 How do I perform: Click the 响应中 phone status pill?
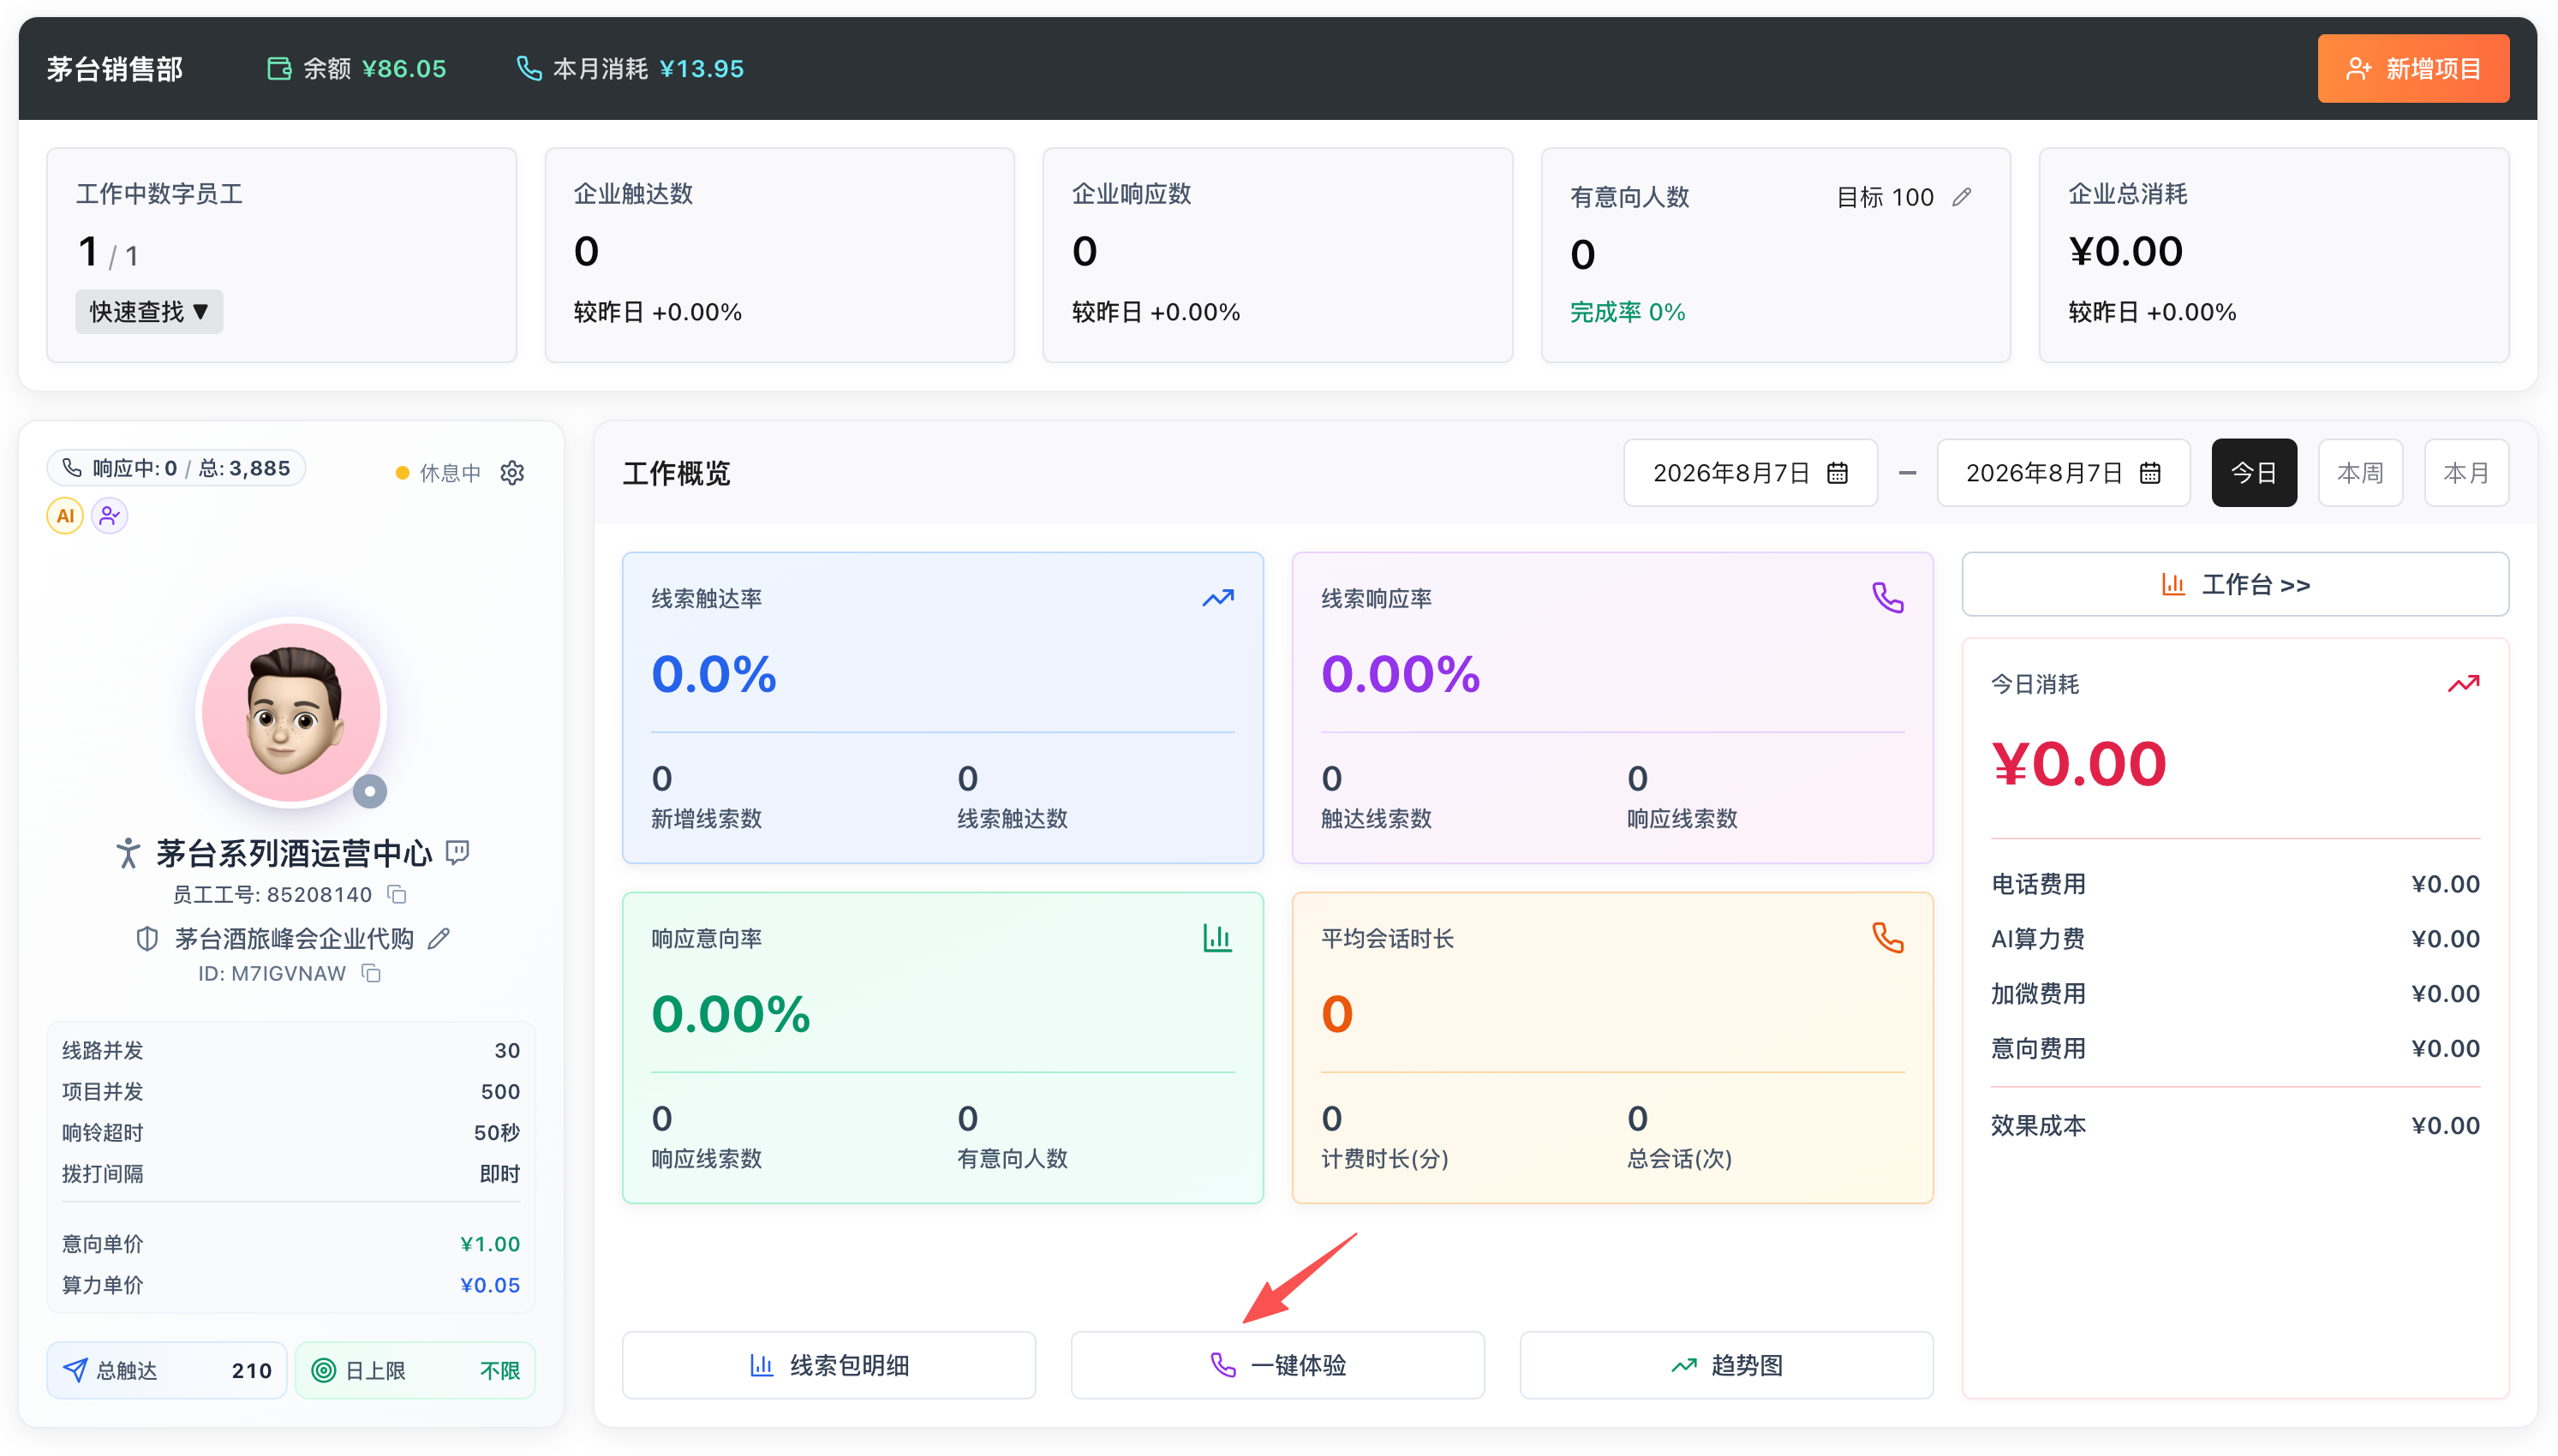coord(177,468)
